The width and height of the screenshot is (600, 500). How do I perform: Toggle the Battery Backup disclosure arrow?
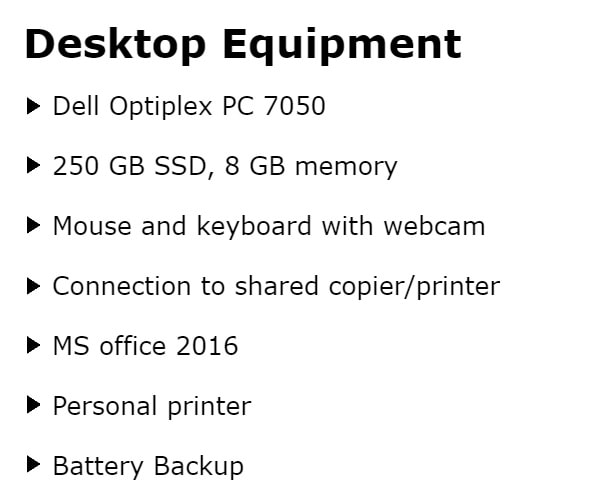pos(33,465)
